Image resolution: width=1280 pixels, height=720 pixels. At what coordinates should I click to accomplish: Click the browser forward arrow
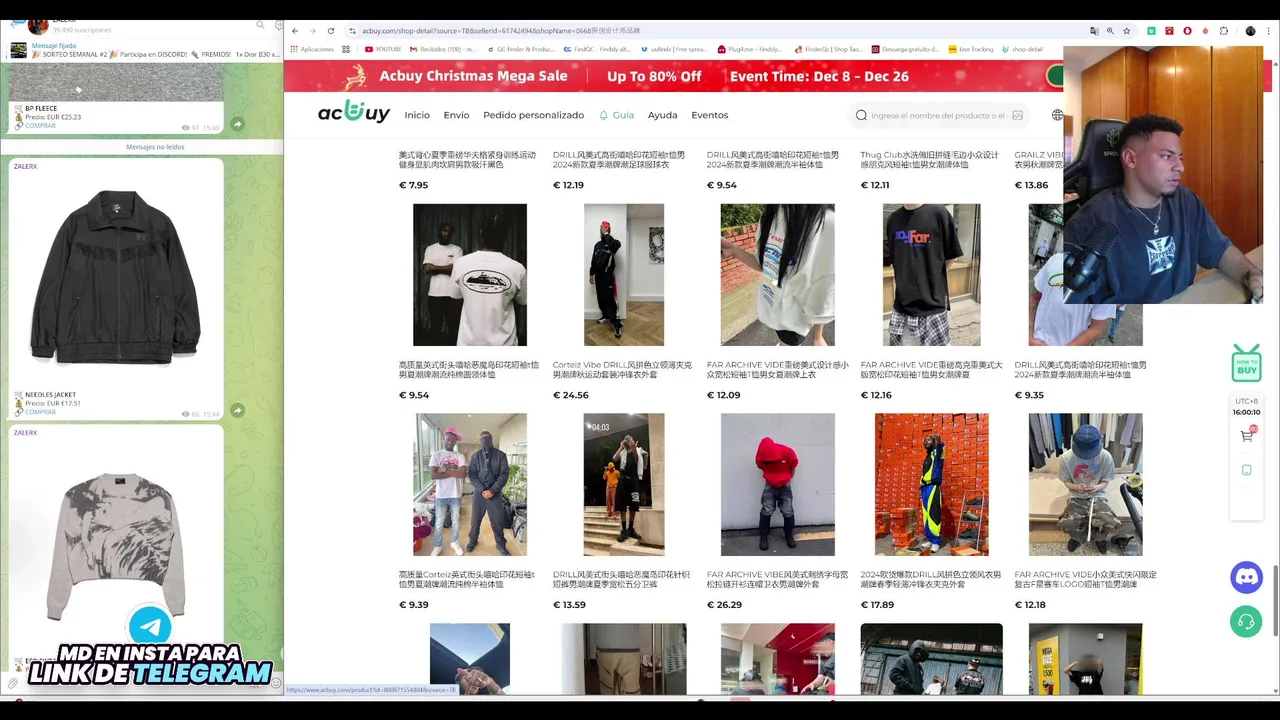(x=312, y=31)
